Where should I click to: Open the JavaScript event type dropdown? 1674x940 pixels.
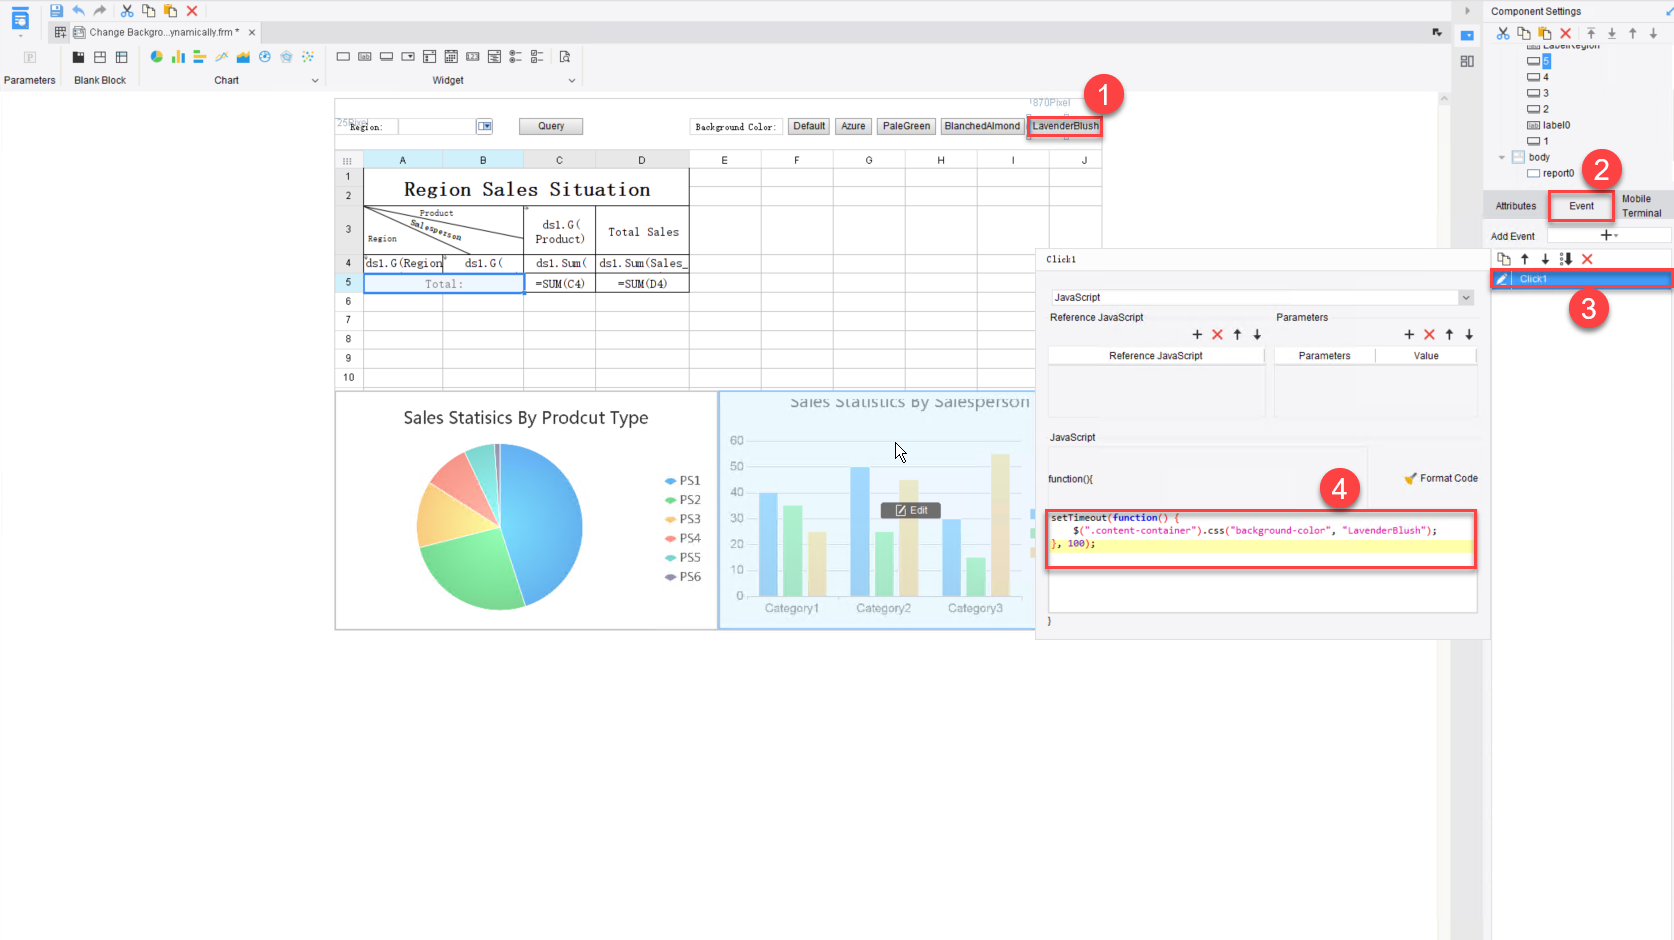[1465, 297]
